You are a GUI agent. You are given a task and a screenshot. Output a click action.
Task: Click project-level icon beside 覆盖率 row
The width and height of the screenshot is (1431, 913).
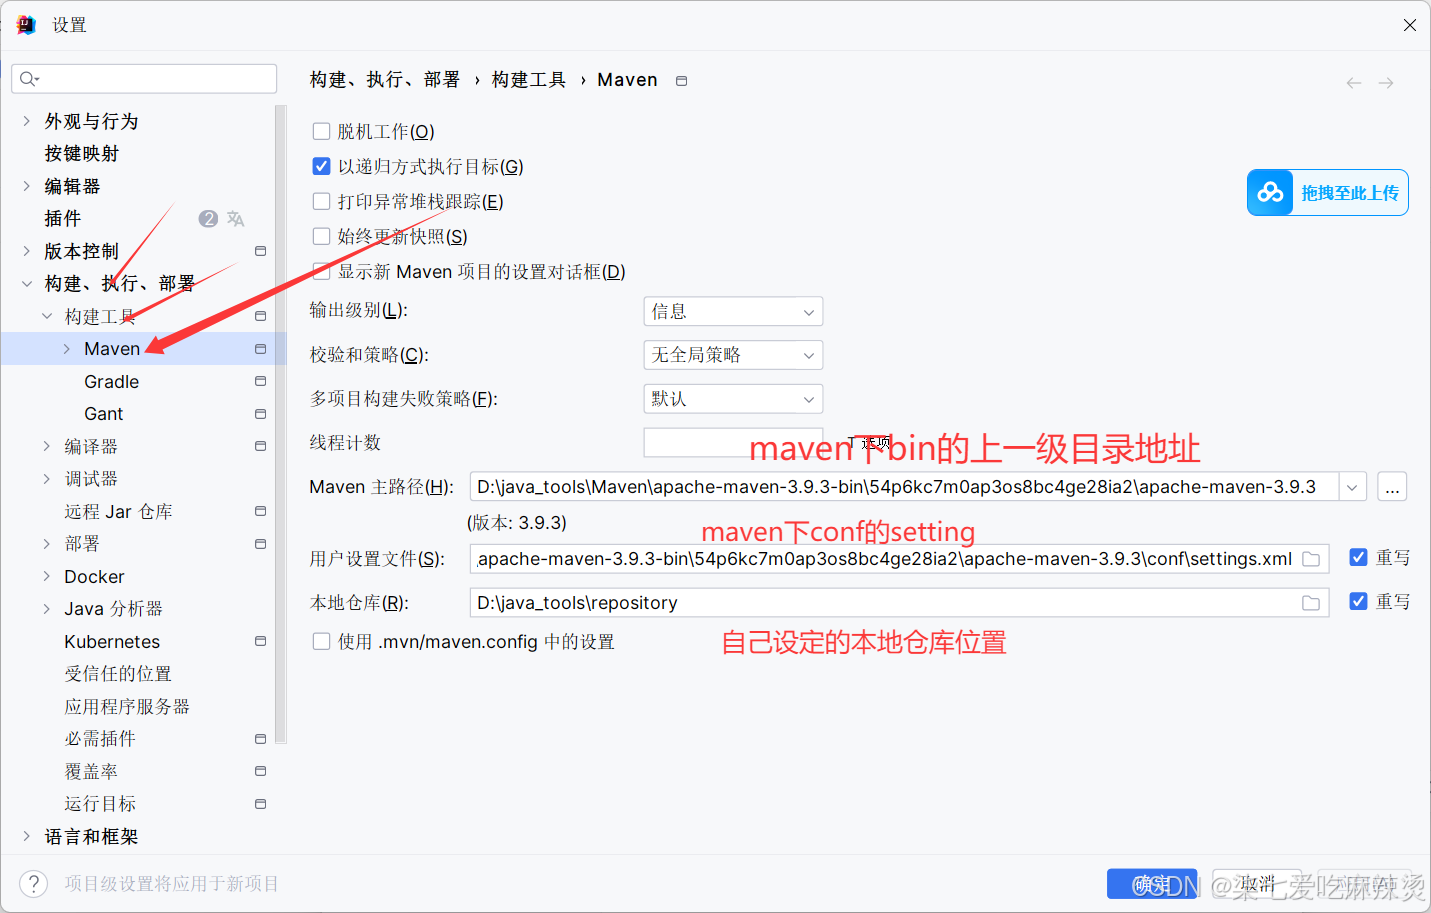click(260, 771)
